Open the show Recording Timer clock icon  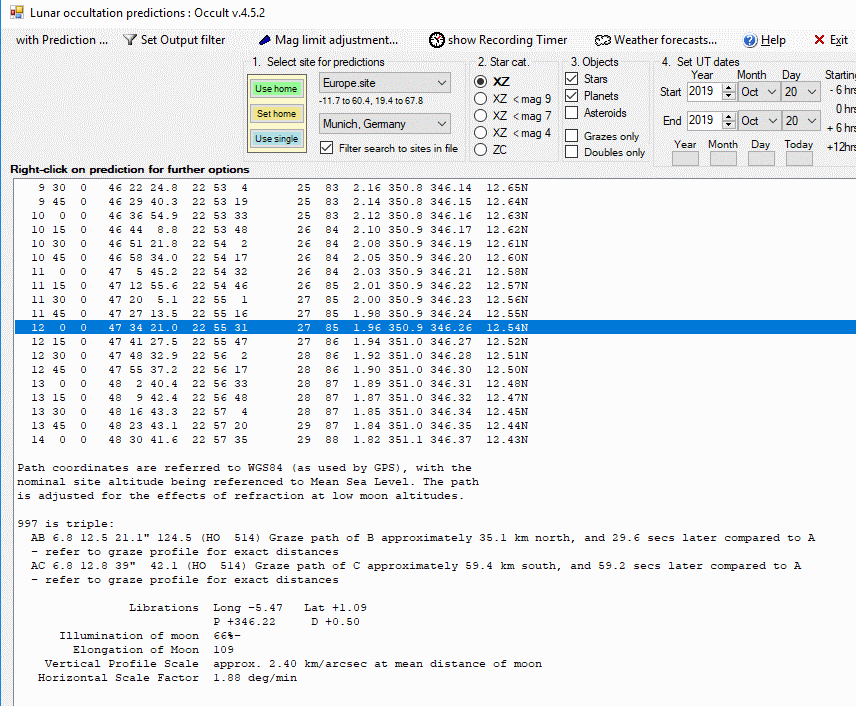437,40
